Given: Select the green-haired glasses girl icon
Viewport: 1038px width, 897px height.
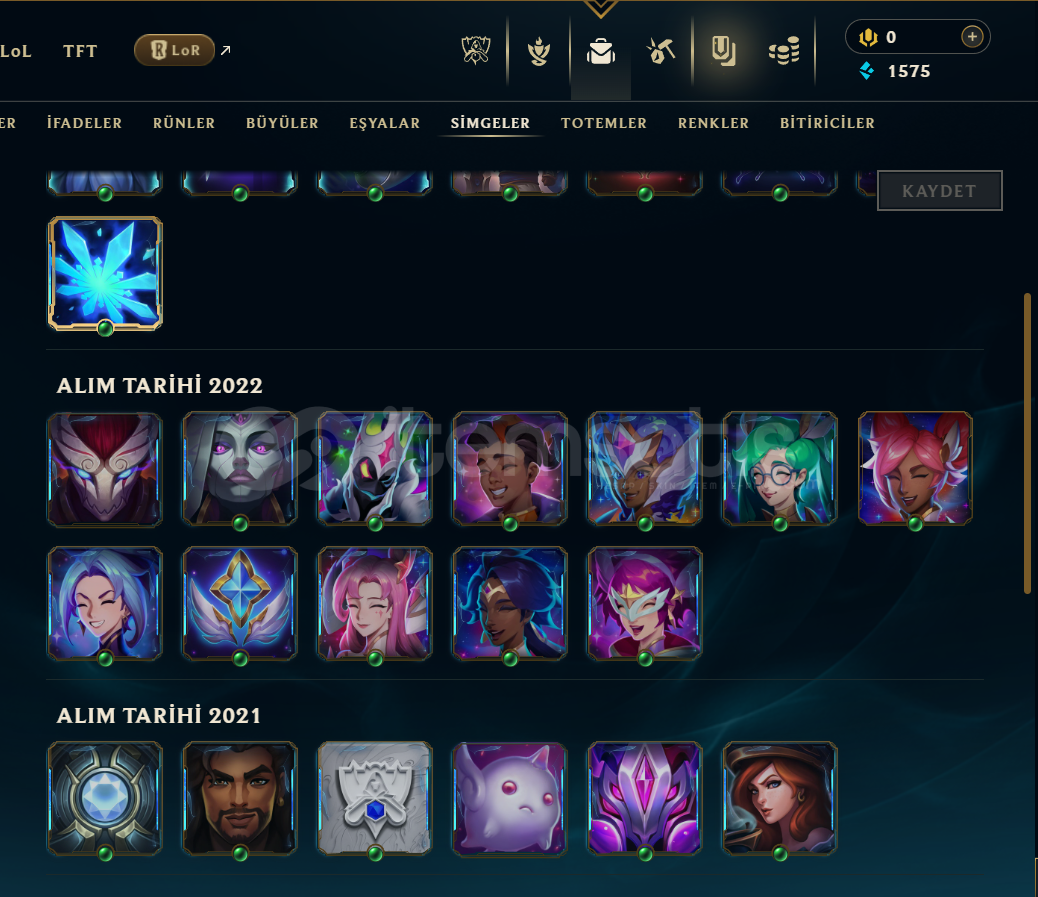Looking at the screenshot, I should click(780, 469).
